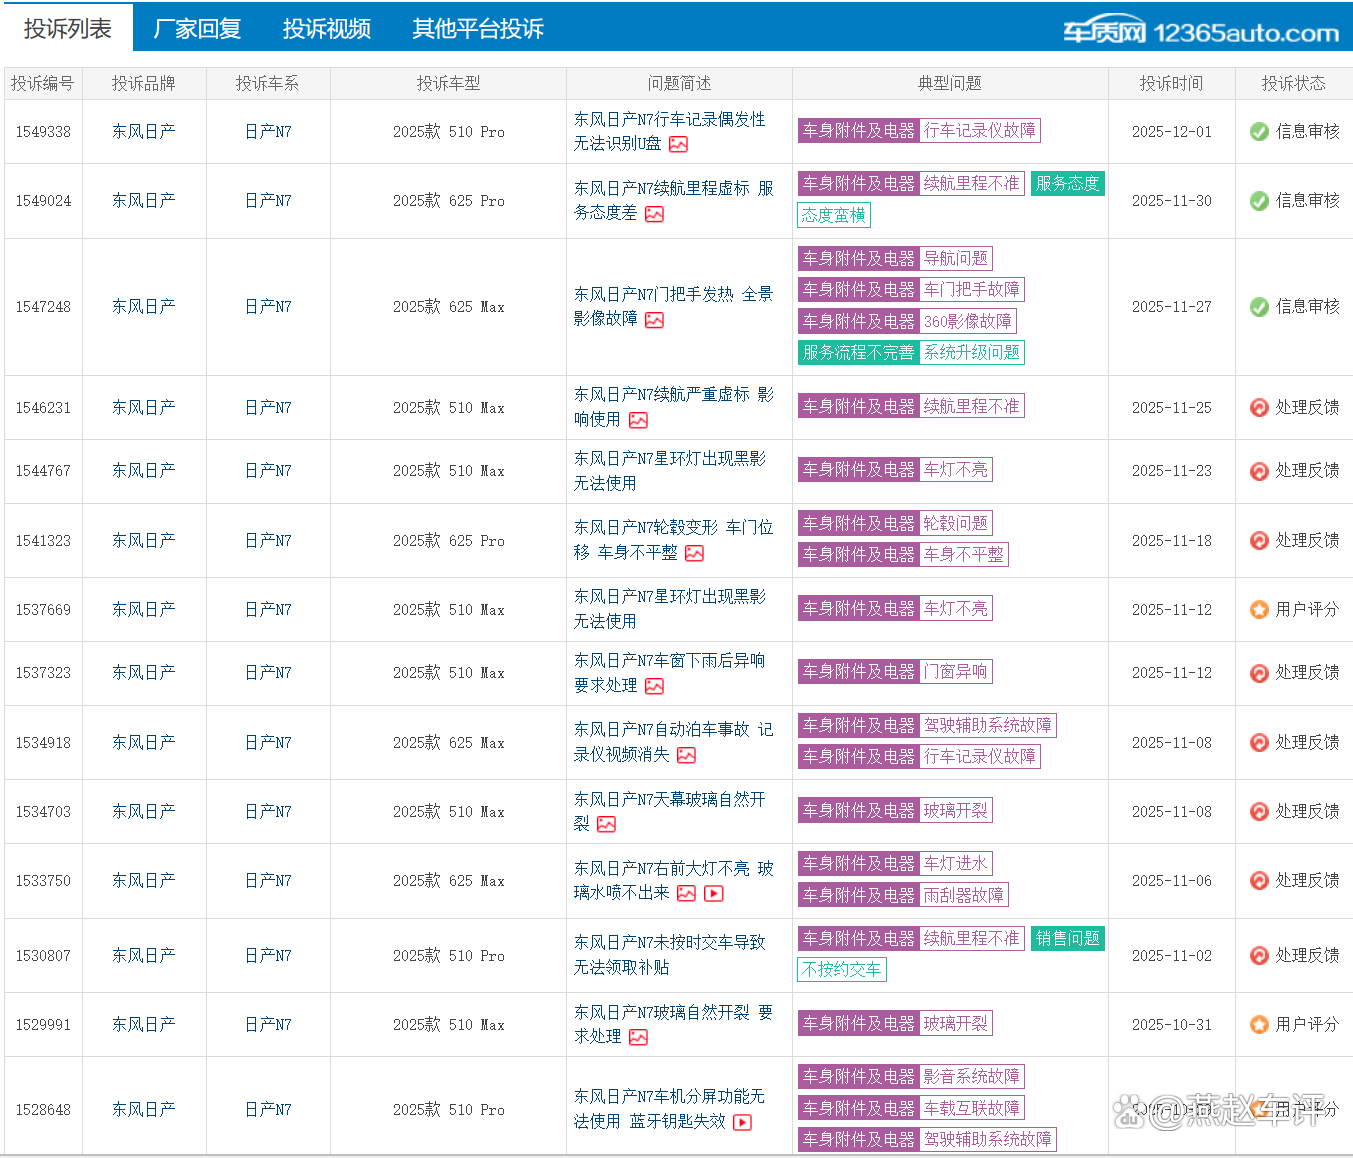
Task: Click red feedback status icon for complaint 1546231
Action: (1259, 408)
